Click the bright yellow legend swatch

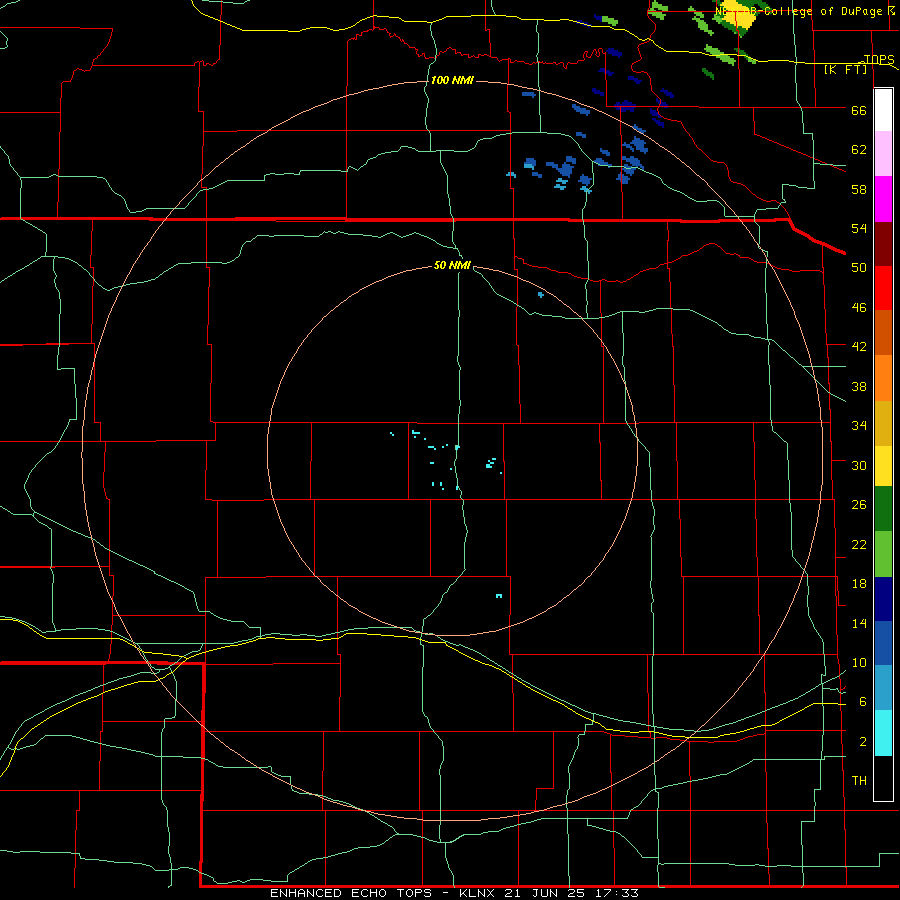point(883,465)
